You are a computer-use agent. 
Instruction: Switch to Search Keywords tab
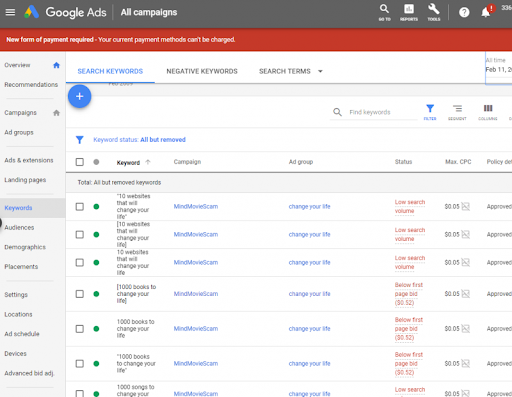(x=110, y=71)
